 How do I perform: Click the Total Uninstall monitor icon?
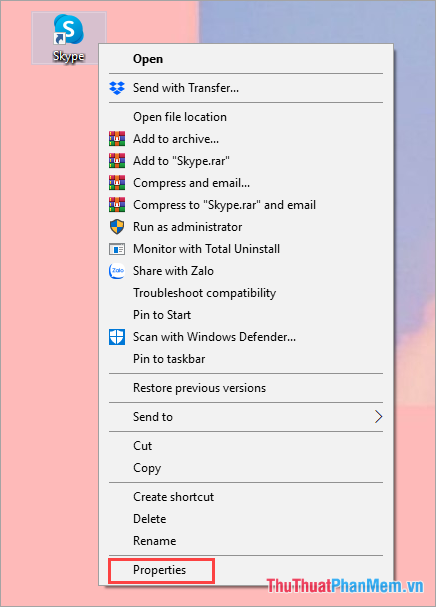pyautogui.click(x=117, y=249)
